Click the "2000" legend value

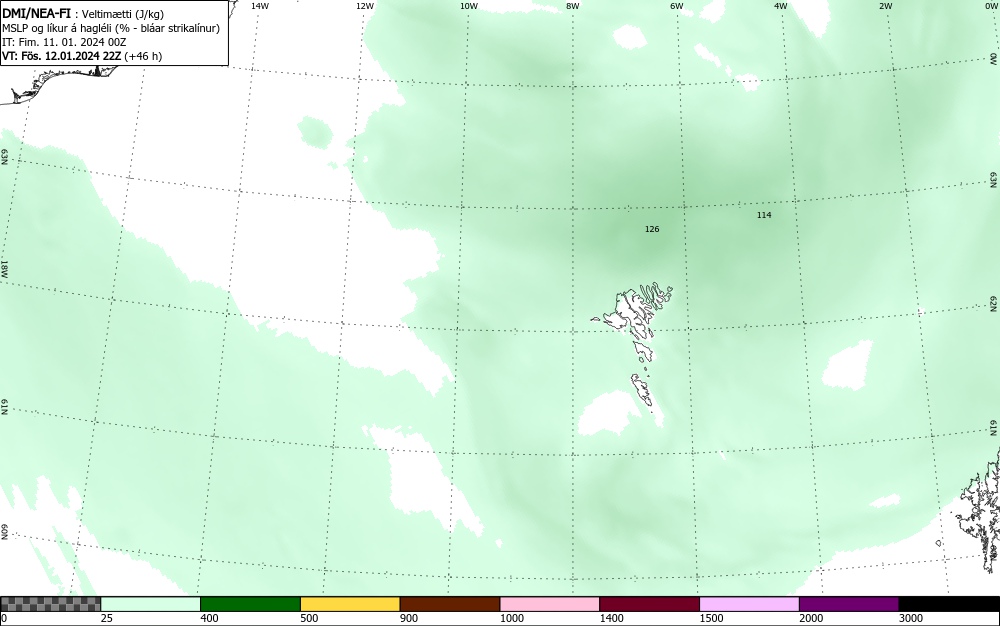pos(811,618)
